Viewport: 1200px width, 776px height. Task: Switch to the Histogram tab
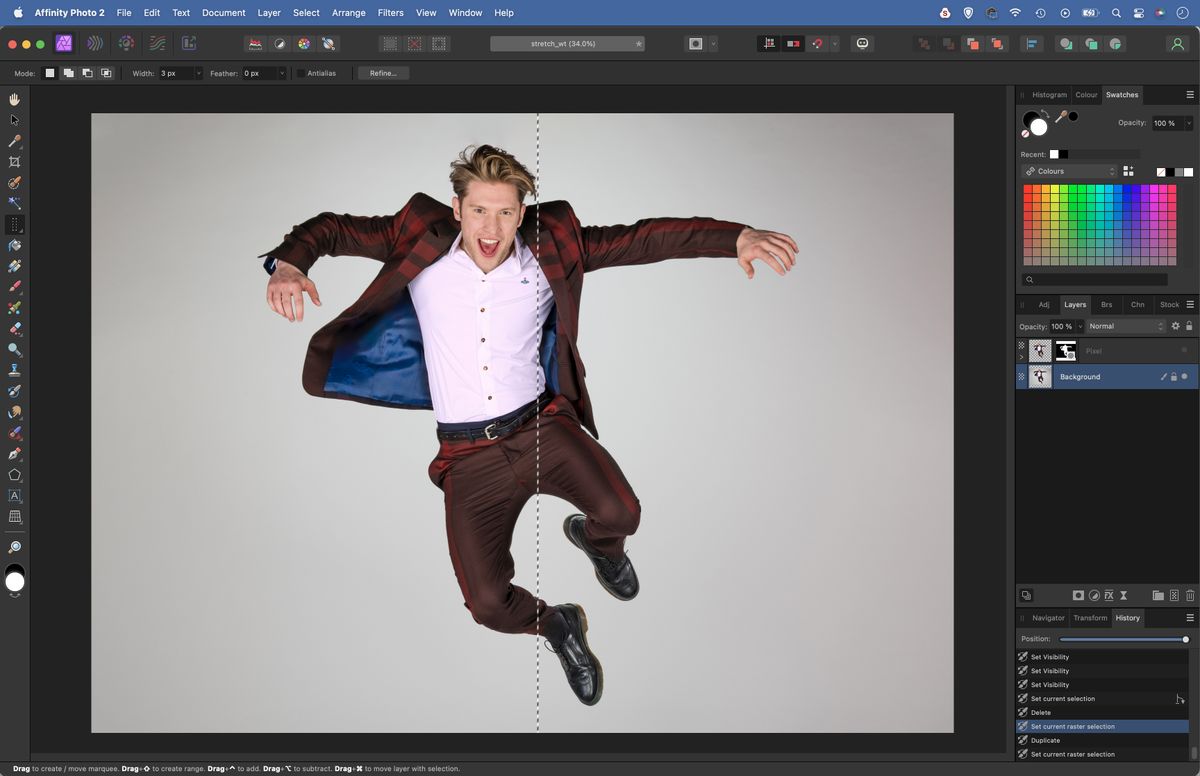point(1050,94)
